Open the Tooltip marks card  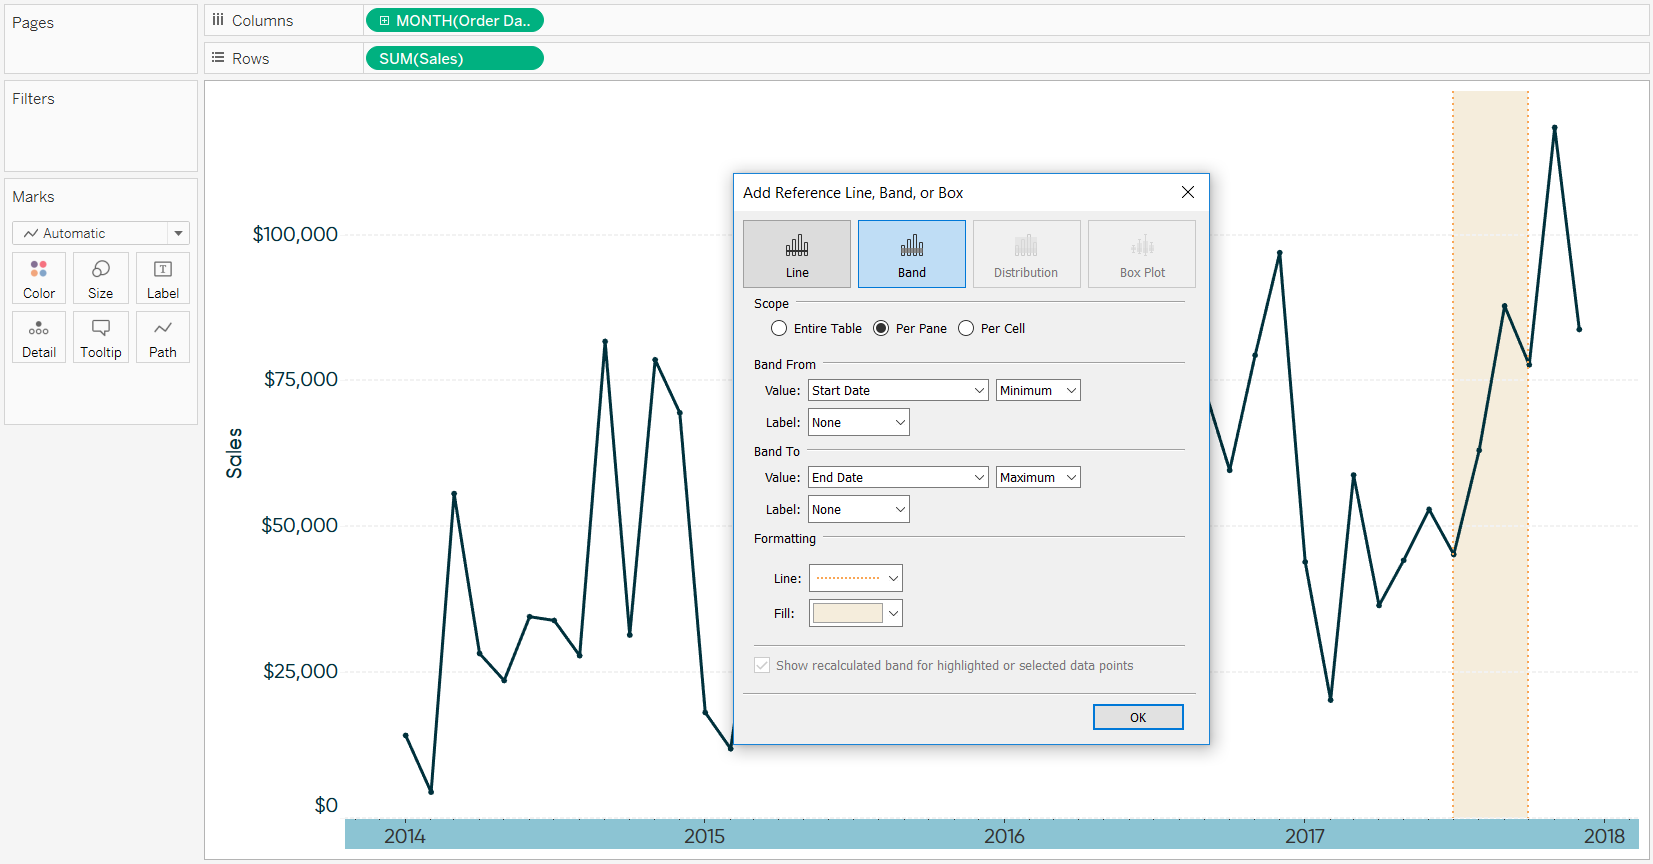coord(101,337)
